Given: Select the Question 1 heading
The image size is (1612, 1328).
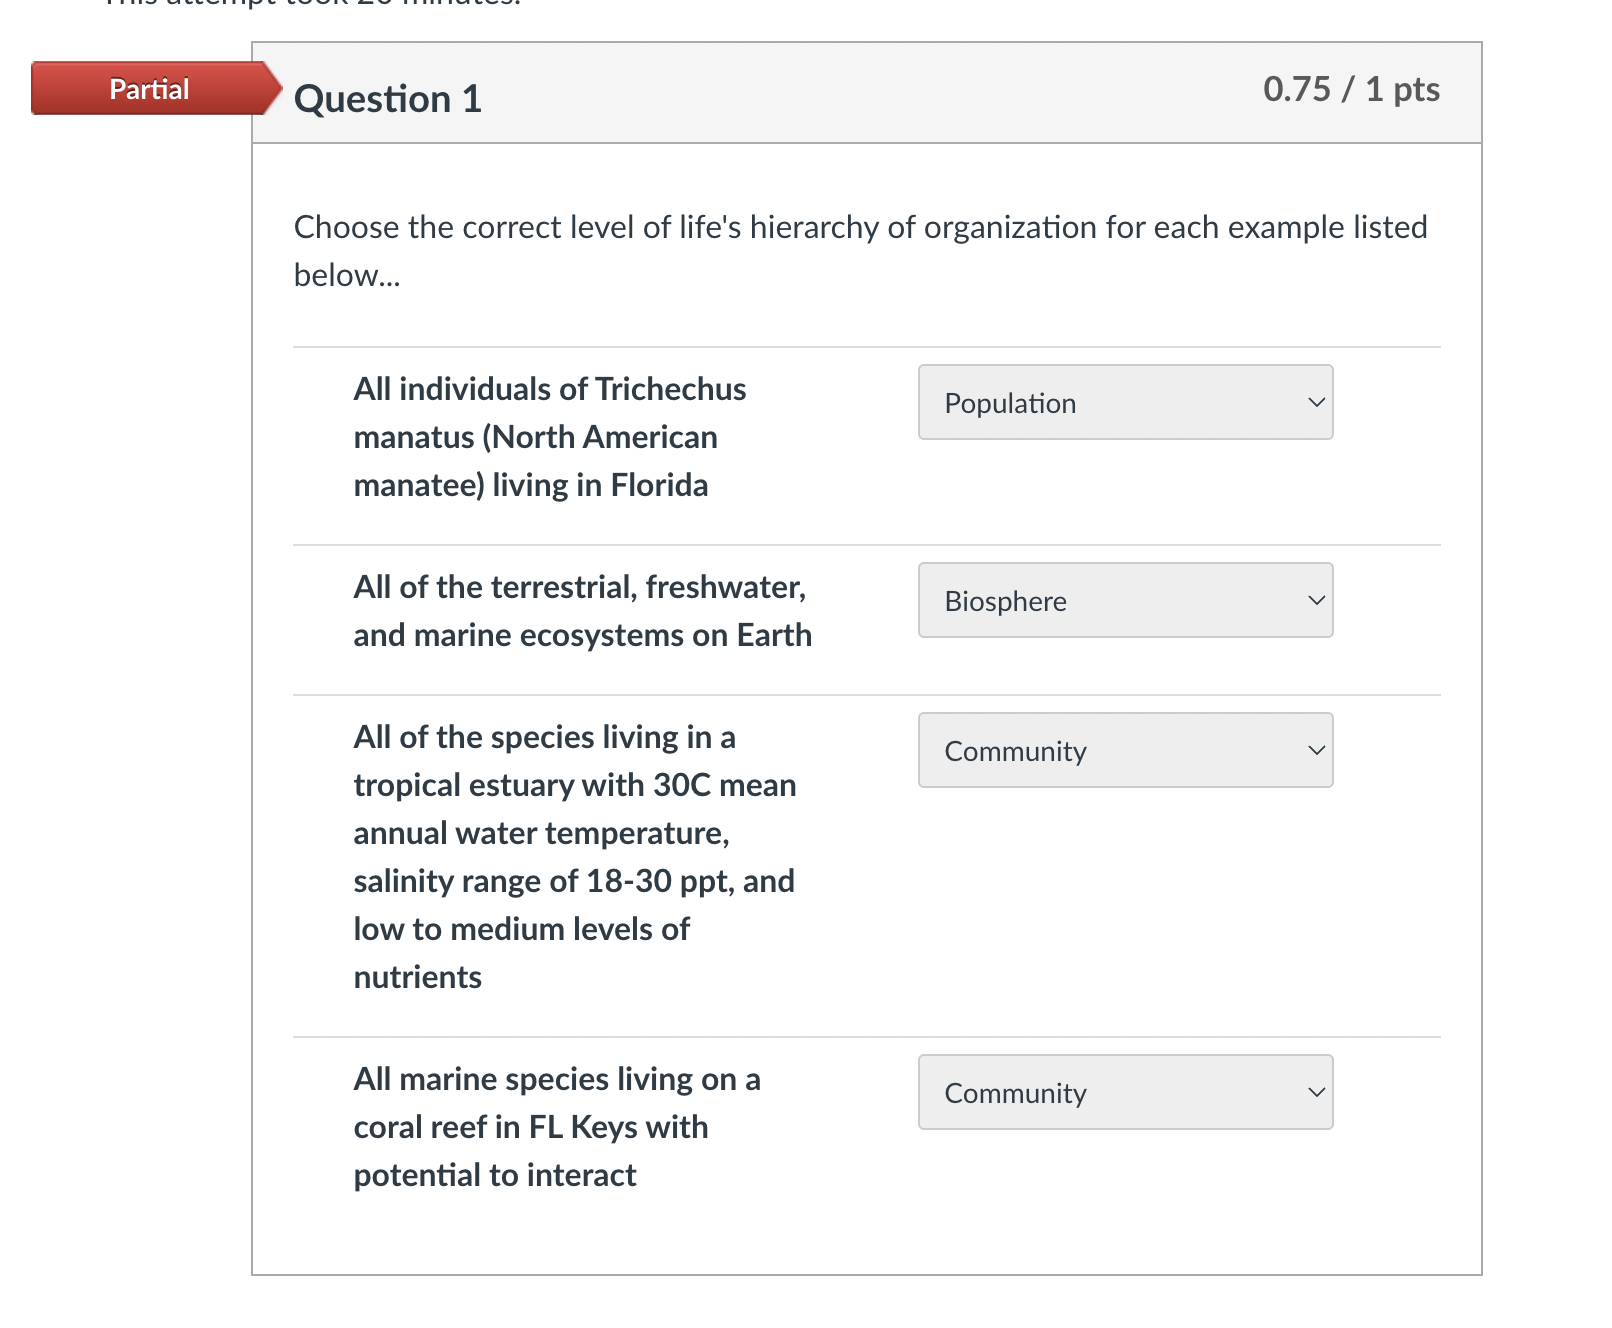Looking at the screenshot, I should (388, 99).
